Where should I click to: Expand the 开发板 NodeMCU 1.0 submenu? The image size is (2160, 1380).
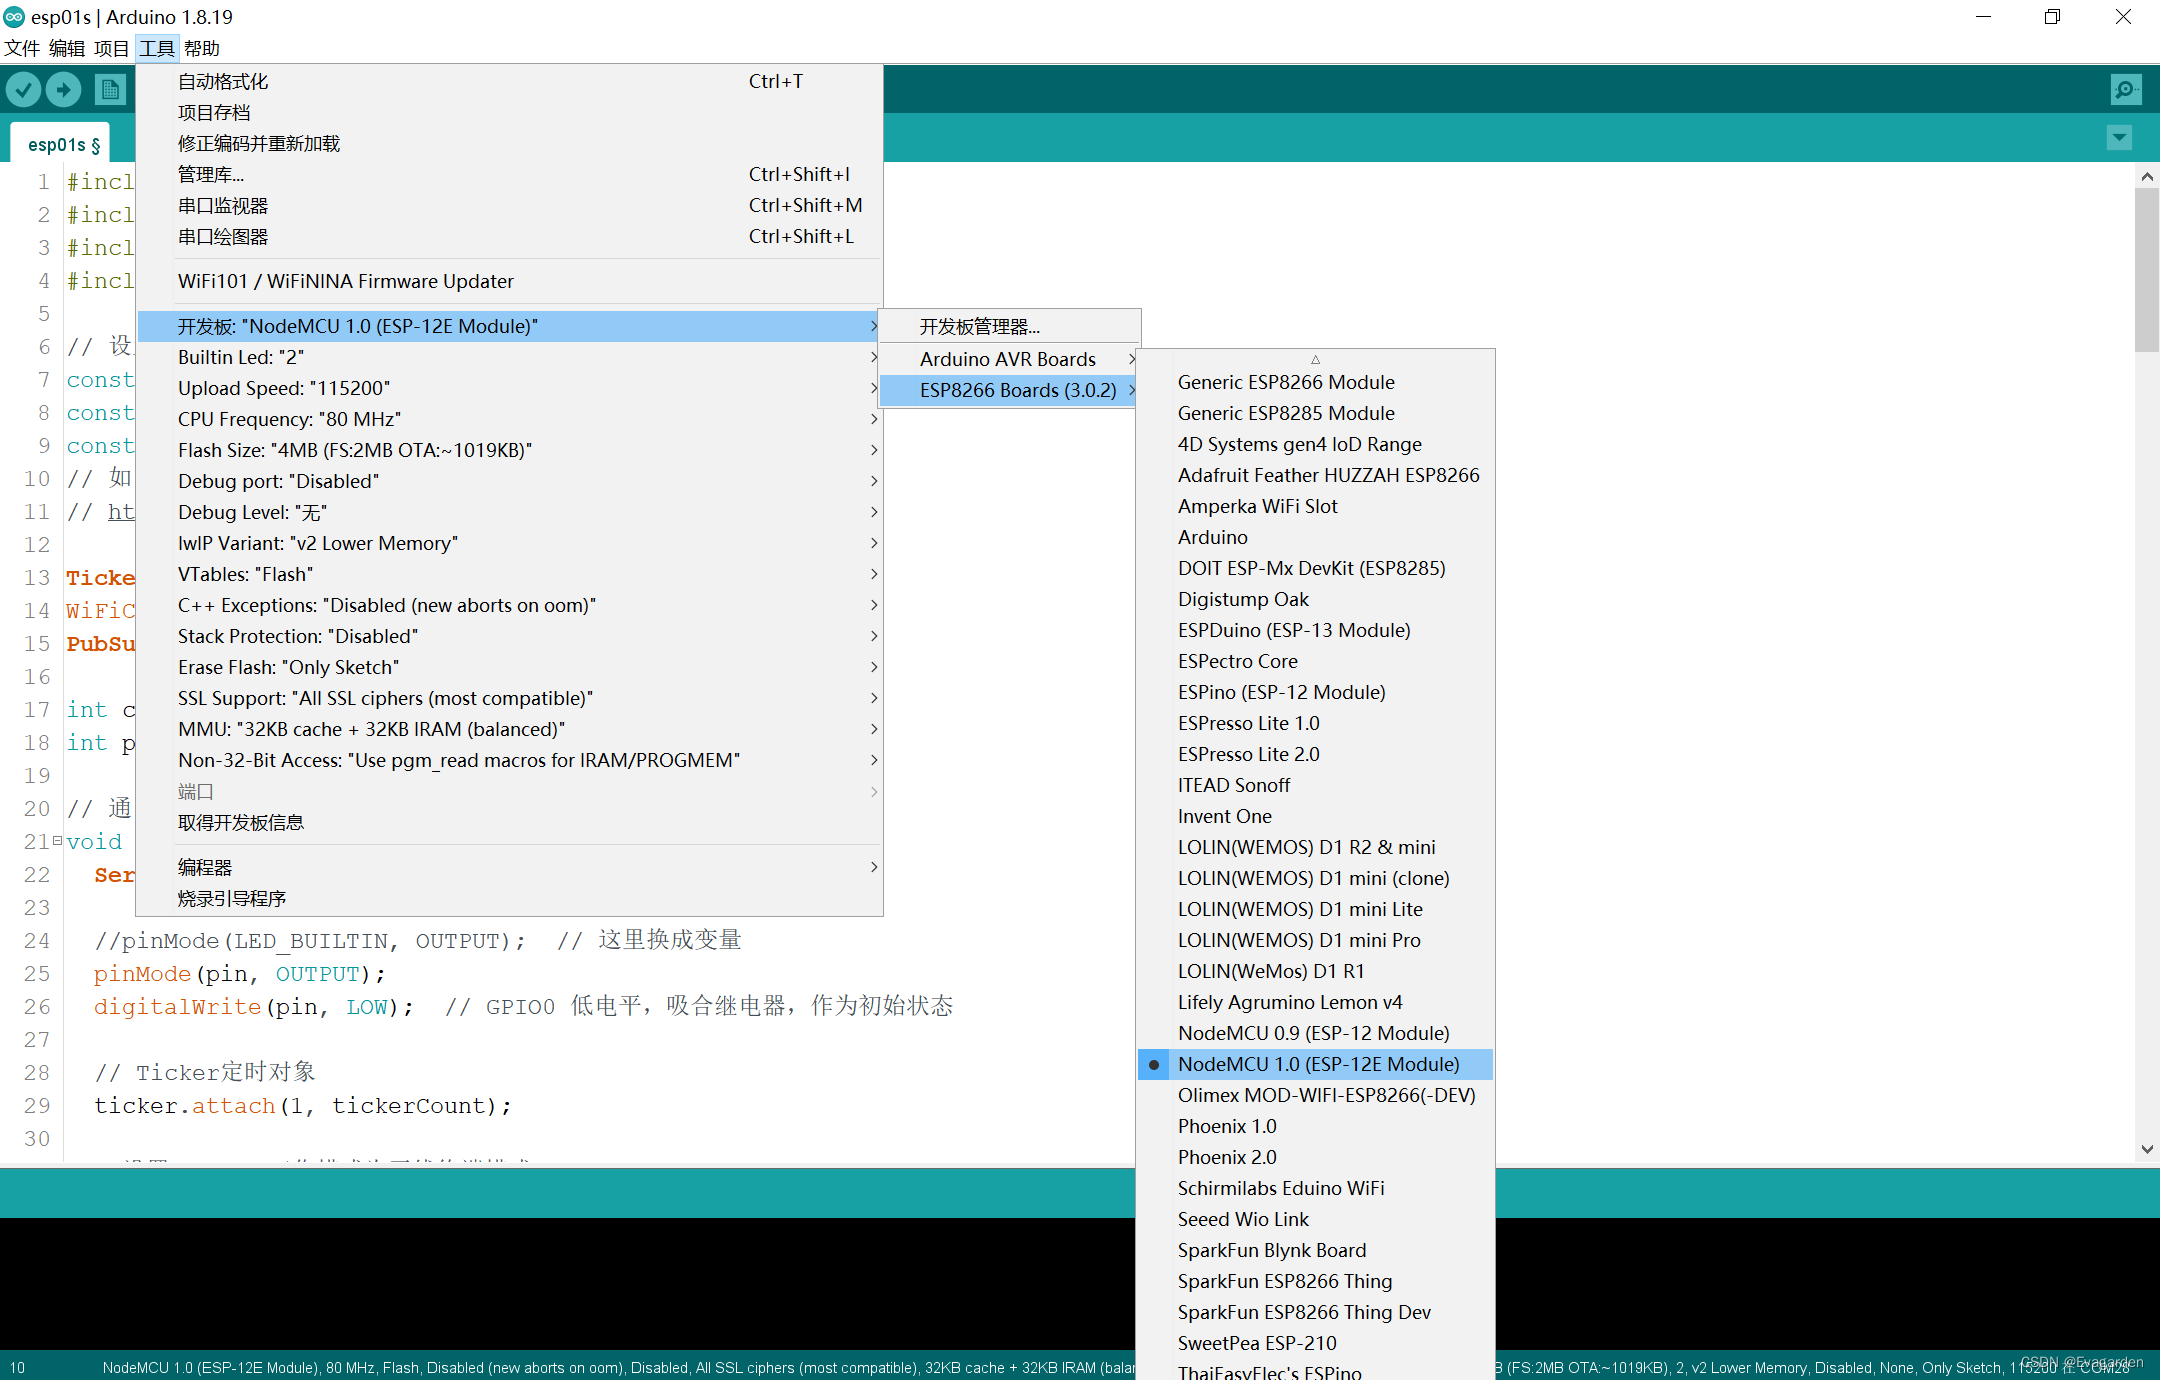510,327
